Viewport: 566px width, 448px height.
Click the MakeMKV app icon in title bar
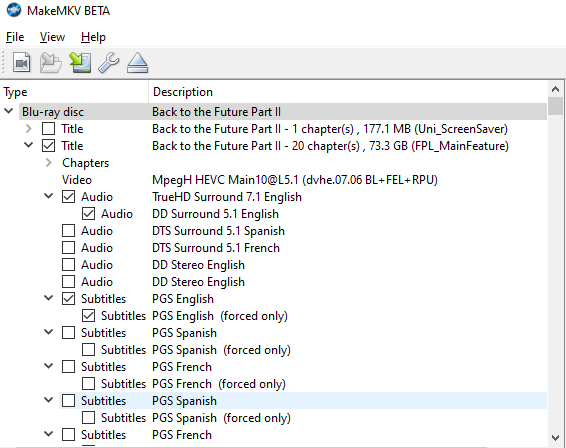tap(14, 10)
